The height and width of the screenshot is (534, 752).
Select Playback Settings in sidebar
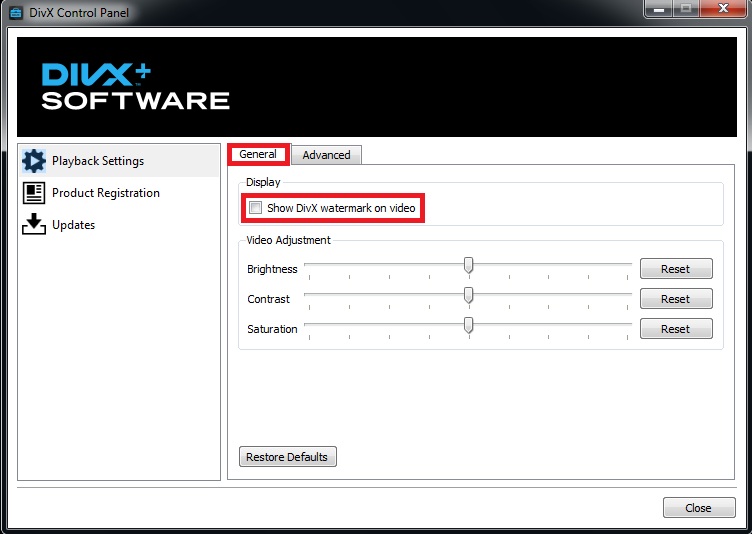point(119,161)
